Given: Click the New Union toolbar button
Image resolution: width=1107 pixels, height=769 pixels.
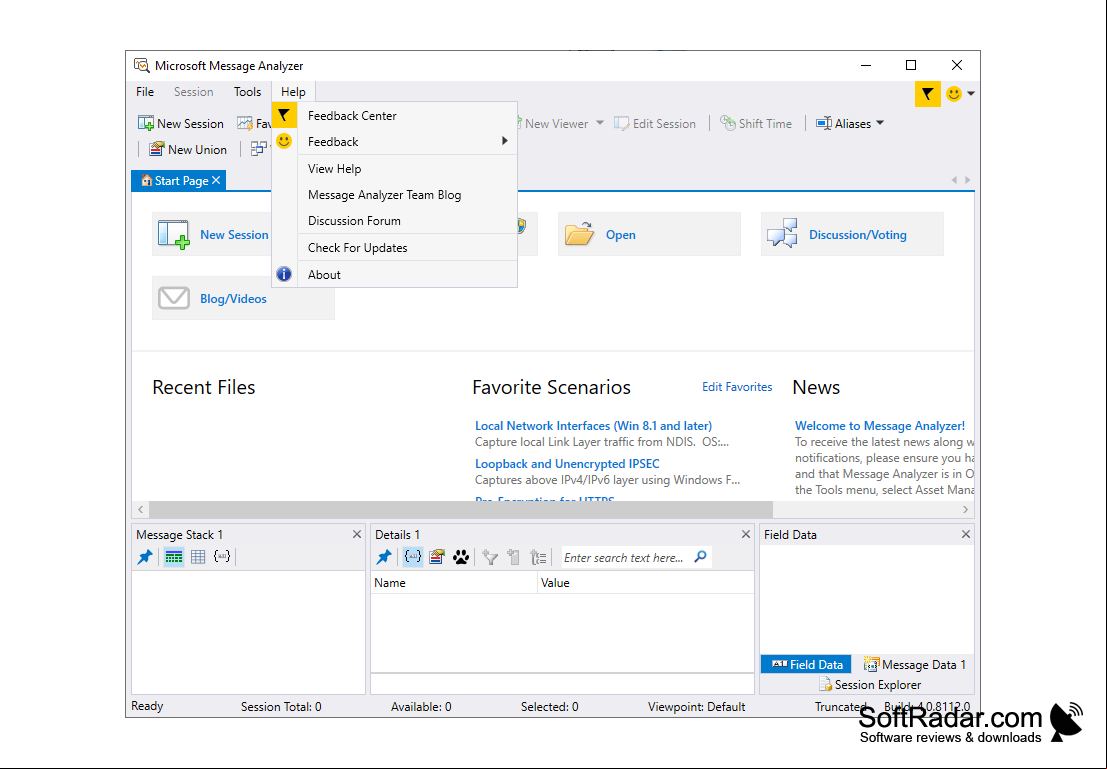Looking at the screenshot, I should (188, 150).
